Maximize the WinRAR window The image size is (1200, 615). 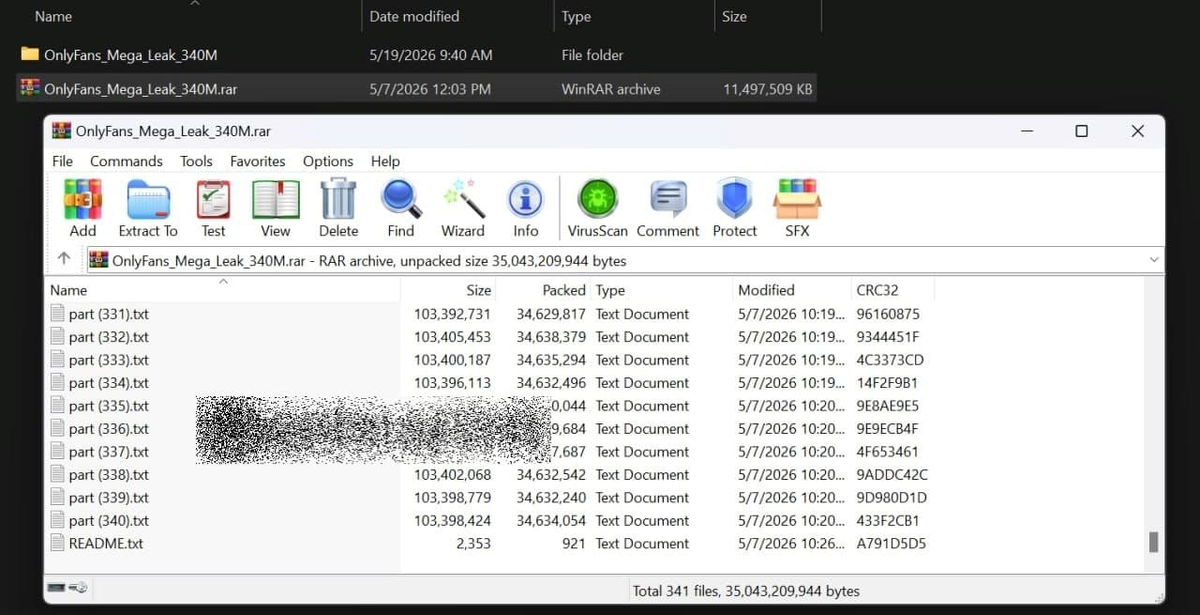(1081, 131)
